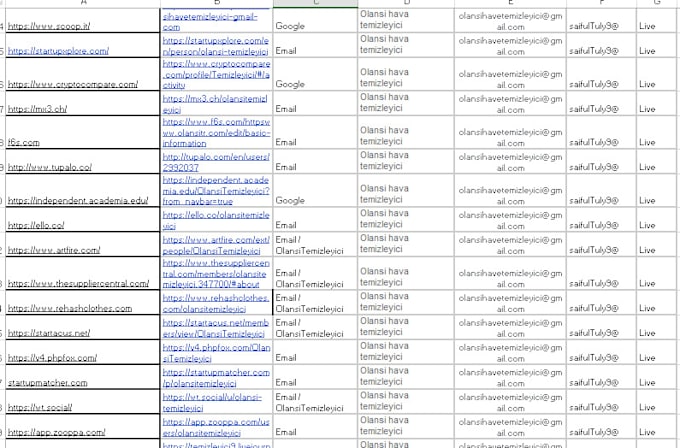The height and width of the screenshot is (448, 680).
Task: Select the Email cell in the mx3.ch row
Action: [315, 104]
